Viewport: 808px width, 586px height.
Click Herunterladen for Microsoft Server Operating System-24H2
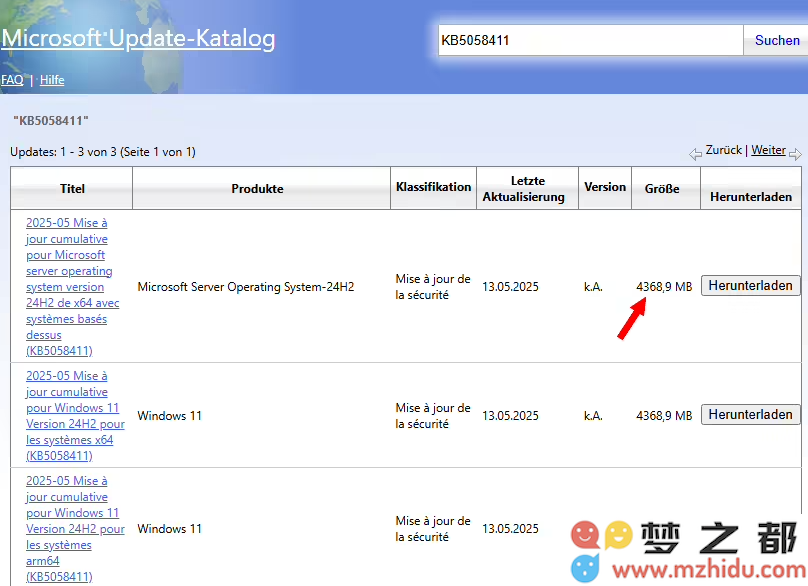pyautogui.click(x=750, y=286)
